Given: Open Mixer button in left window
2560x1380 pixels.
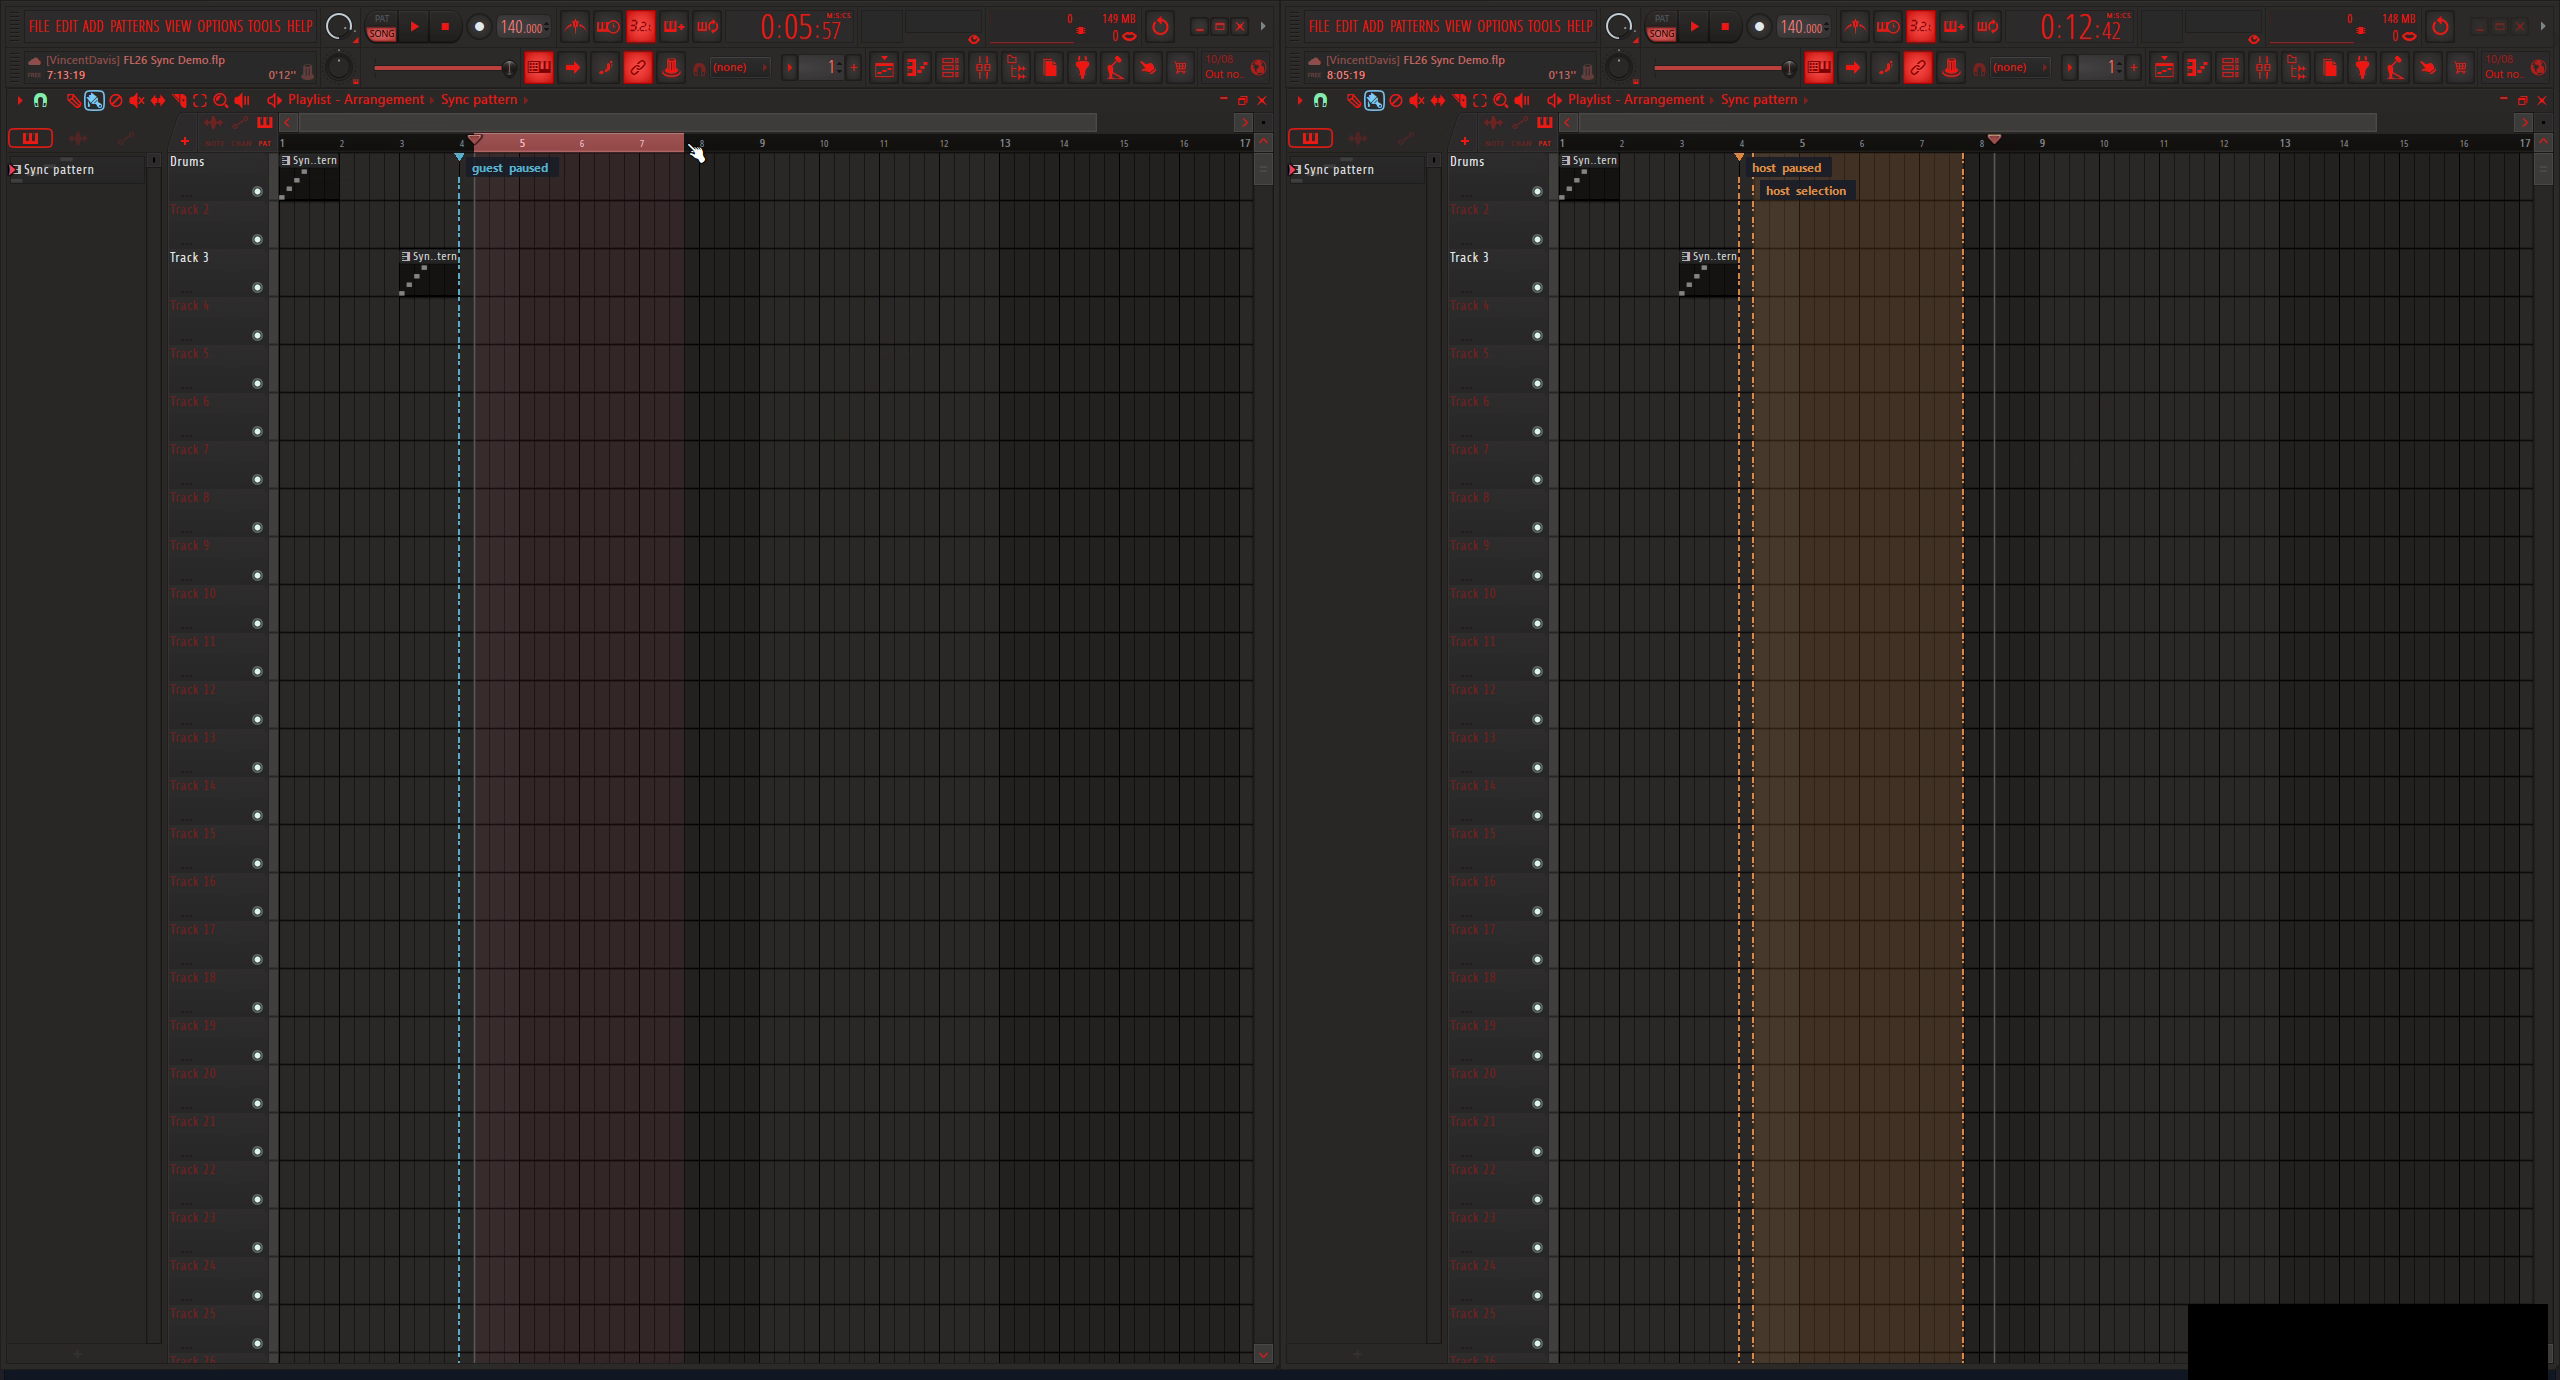Looking at the screenshot, I should pos(983,68).
